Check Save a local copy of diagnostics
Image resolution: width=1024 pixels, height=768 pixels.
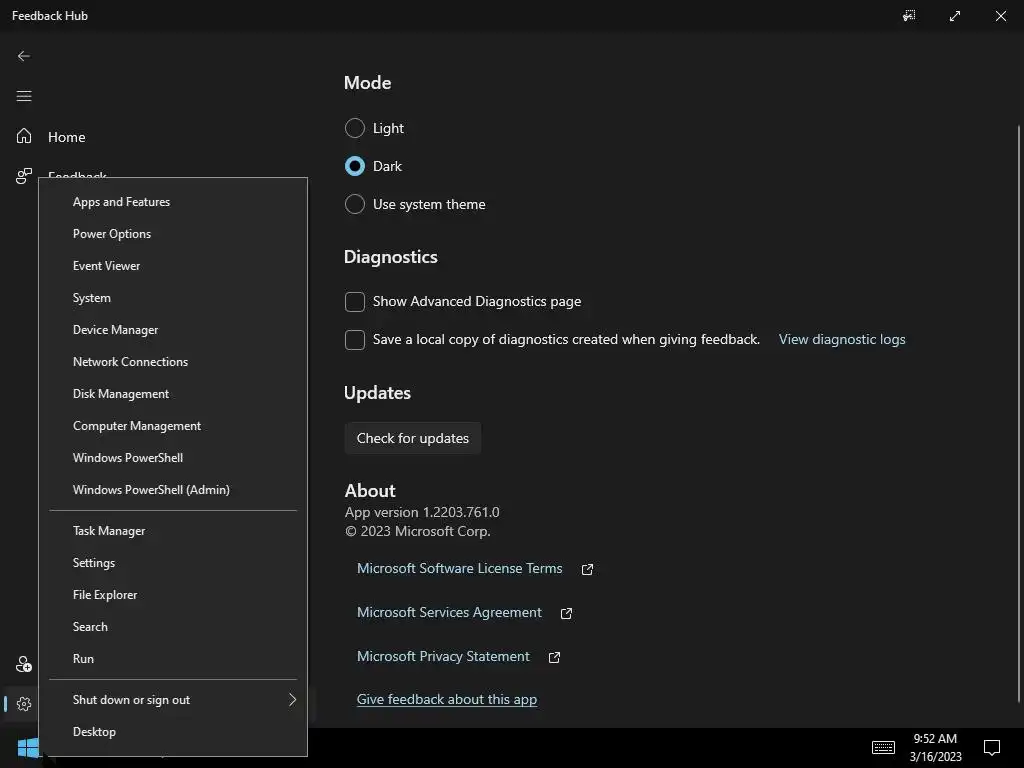[355, 340]
